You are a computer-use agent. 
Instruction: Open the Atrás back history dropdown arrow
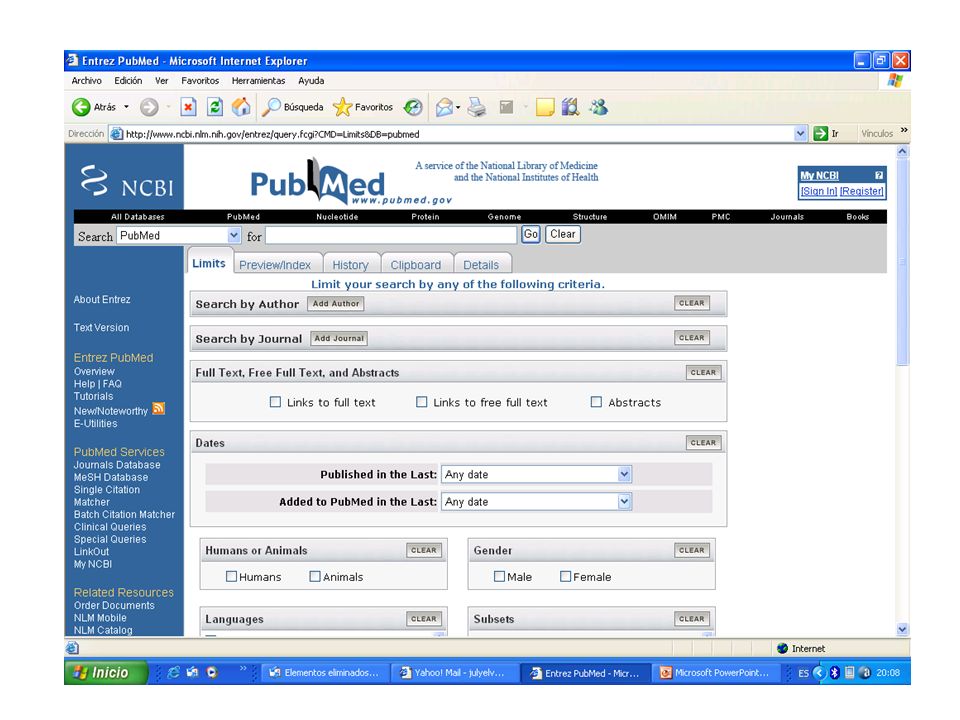[x=126, y=107]
